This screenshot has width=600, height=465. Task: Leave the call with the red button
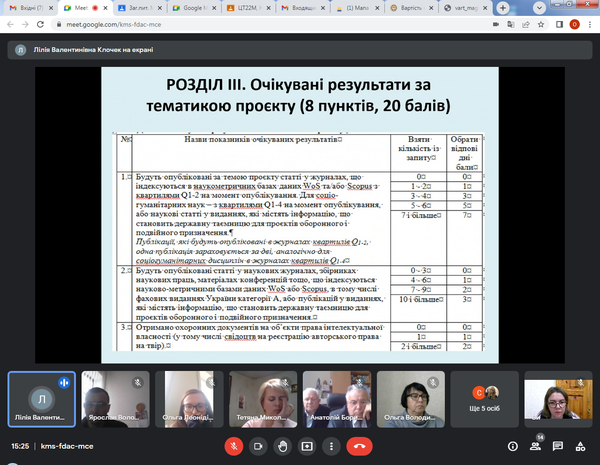[x=359, y=445]
